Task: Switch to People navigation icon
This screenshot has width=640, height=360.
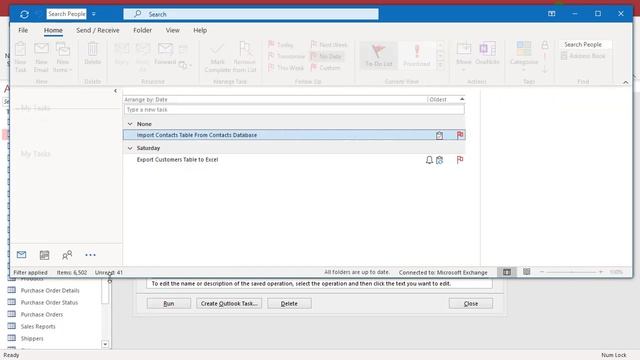Action: coord(67,255)
